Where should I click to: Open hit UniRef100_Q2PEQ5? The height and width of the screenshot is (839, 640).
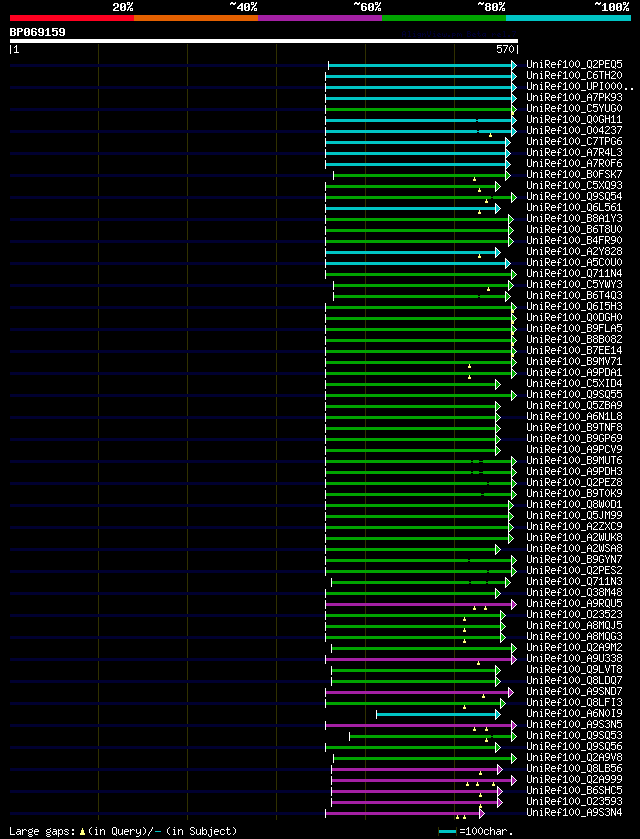[x=574, y=65]
